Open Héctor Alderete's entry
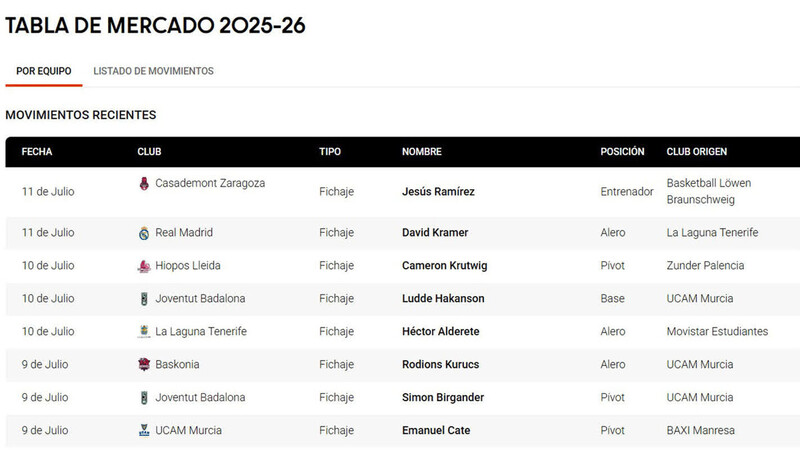 pos(441,332)
